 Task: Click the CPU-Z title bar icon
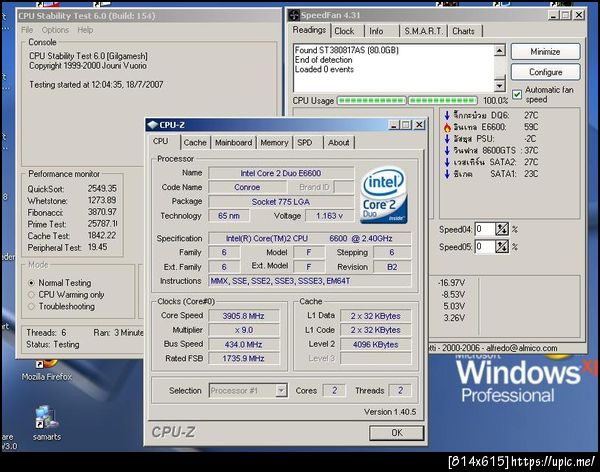point(153,125)
